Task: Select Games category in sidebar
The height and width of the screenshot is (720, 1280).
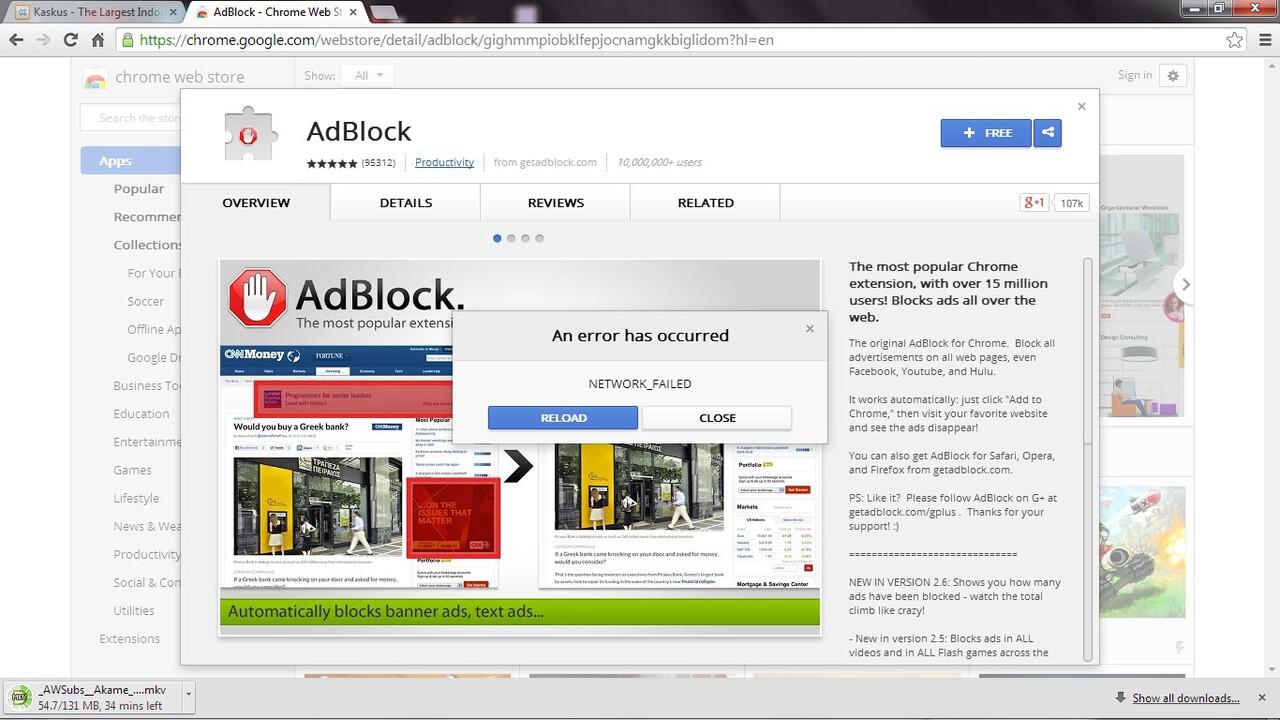Action: (x=132, y=470)
